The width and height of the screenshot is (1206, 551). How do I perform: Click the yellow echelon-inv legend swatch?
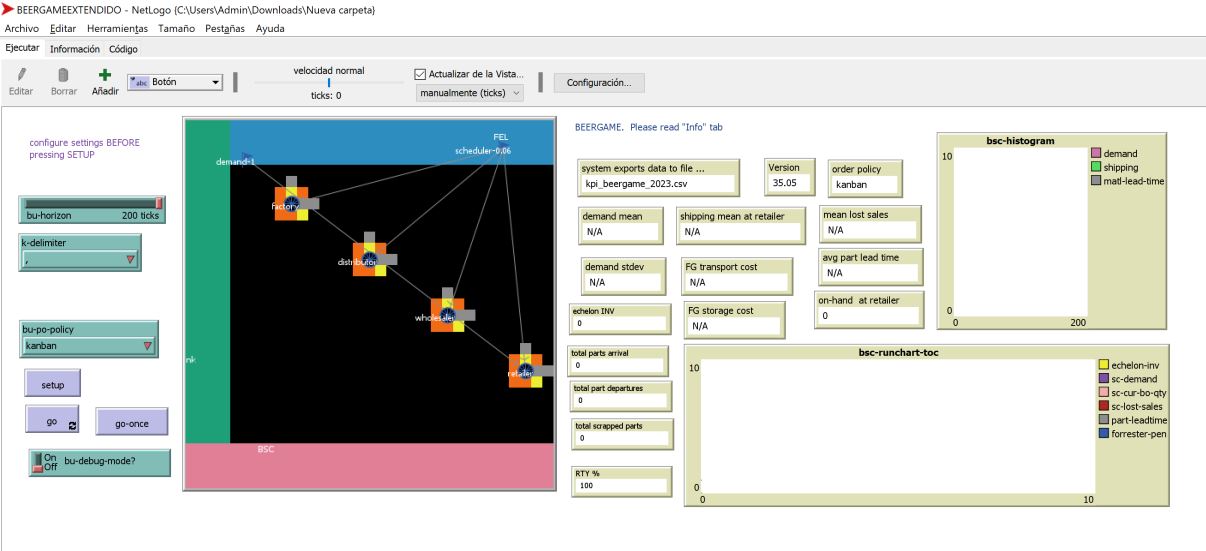point(1104,365)
